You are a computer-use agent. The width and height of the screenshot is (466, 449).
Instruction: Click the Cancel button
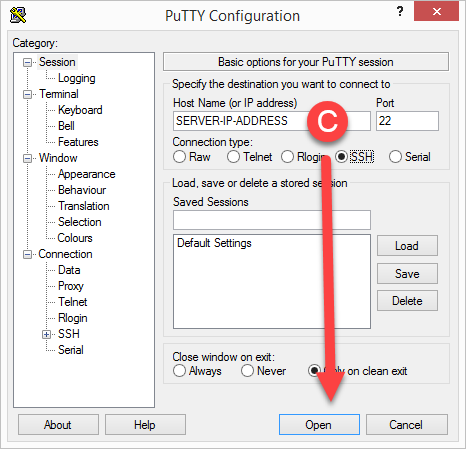[x=407, y=425]
